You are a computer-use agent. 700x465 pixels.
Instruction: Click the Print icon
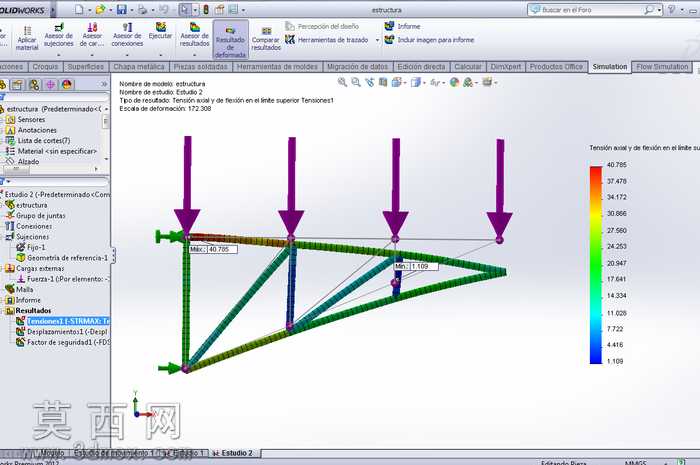[x=142, y=9]
